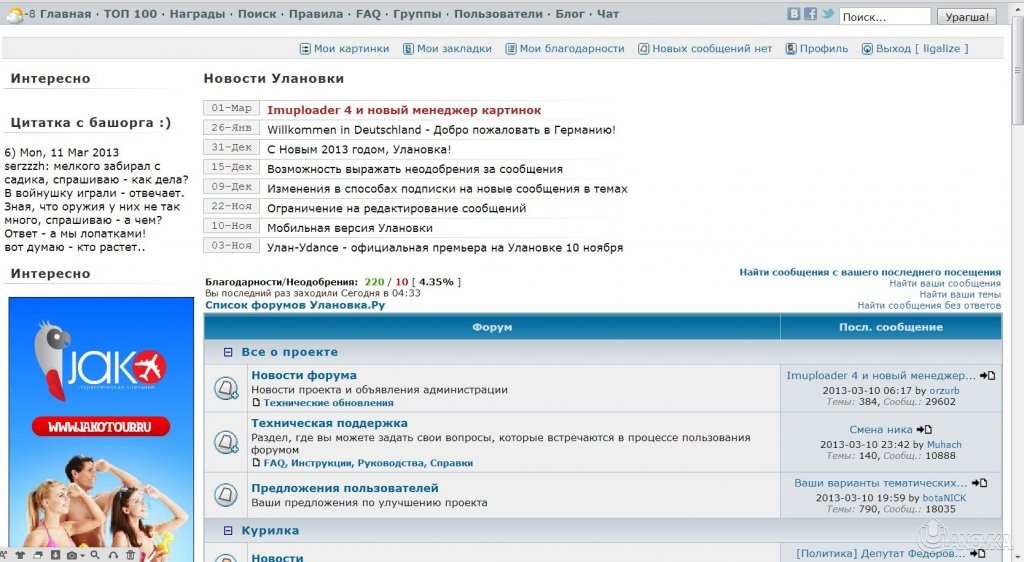Open user Muhach profile link
This screenshot has height=562, width=1024.
[944, 445]
